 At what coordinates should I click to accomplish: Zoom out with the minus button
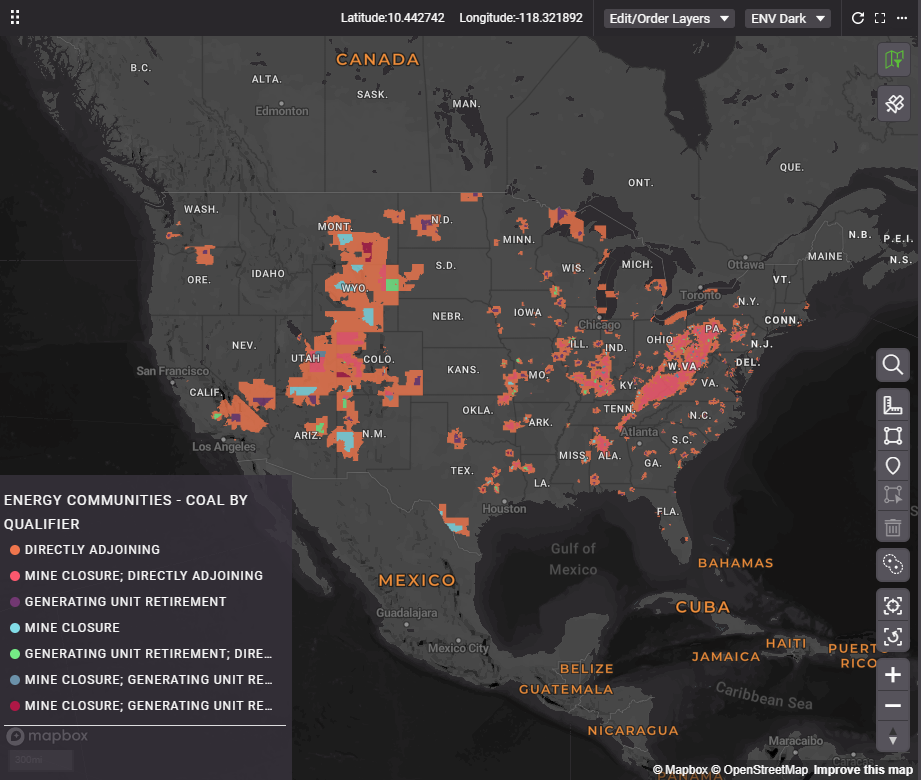click(x=893, y=706)
